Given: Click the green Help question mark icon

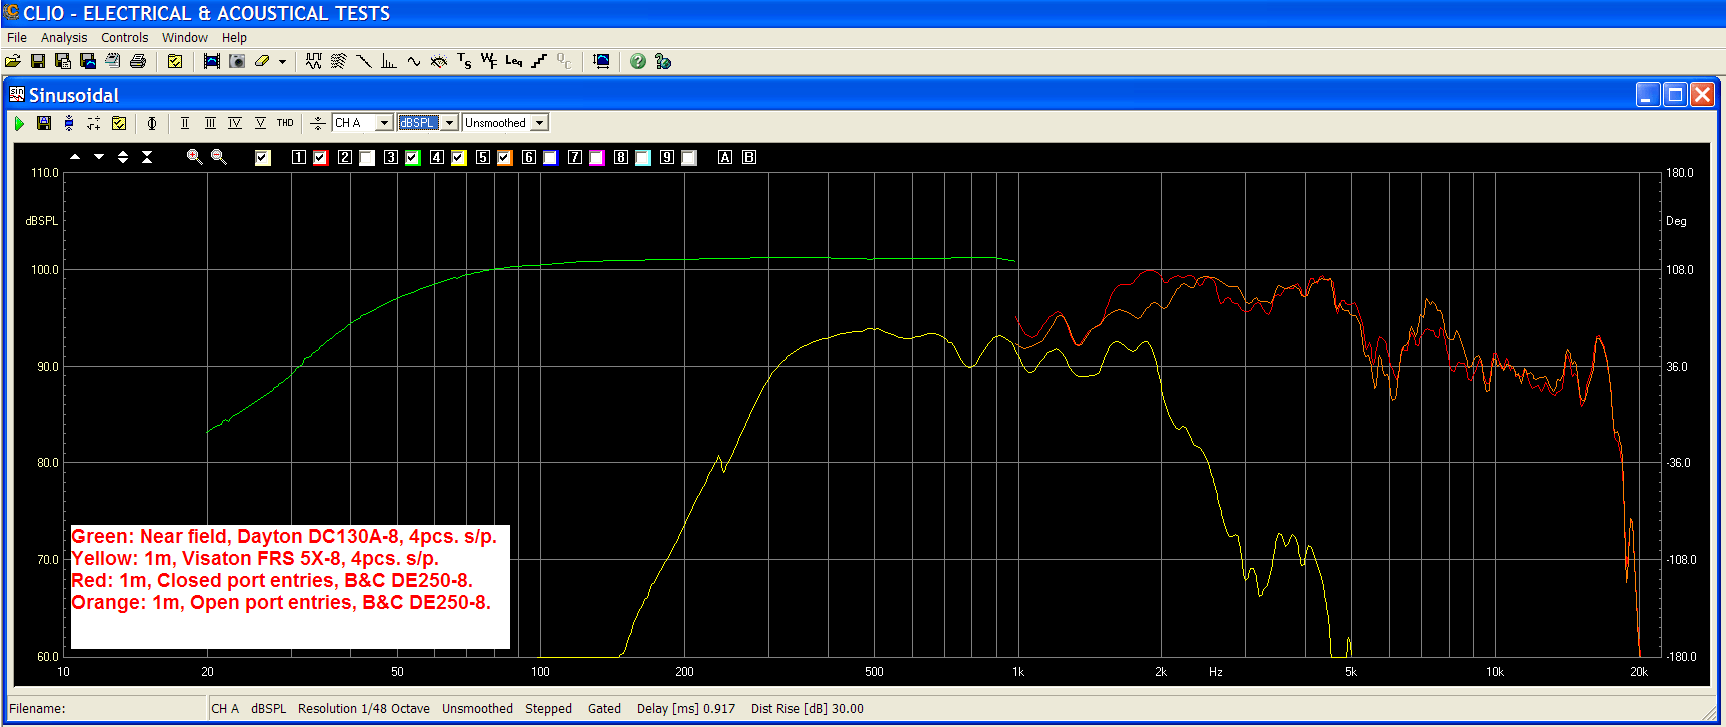Looking at the screenshot, I should [x=638, y=61].
